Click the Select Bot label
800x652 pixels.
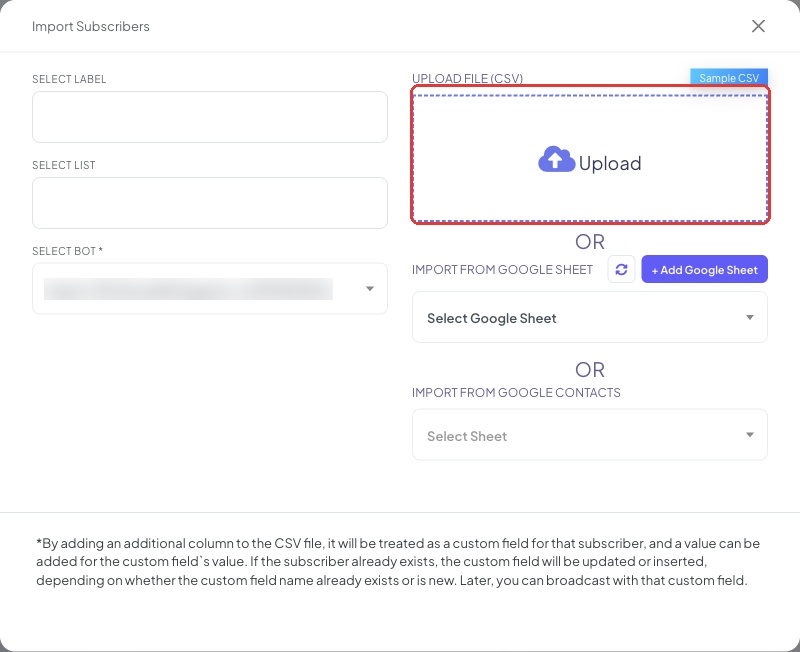[x=67, y=251]
